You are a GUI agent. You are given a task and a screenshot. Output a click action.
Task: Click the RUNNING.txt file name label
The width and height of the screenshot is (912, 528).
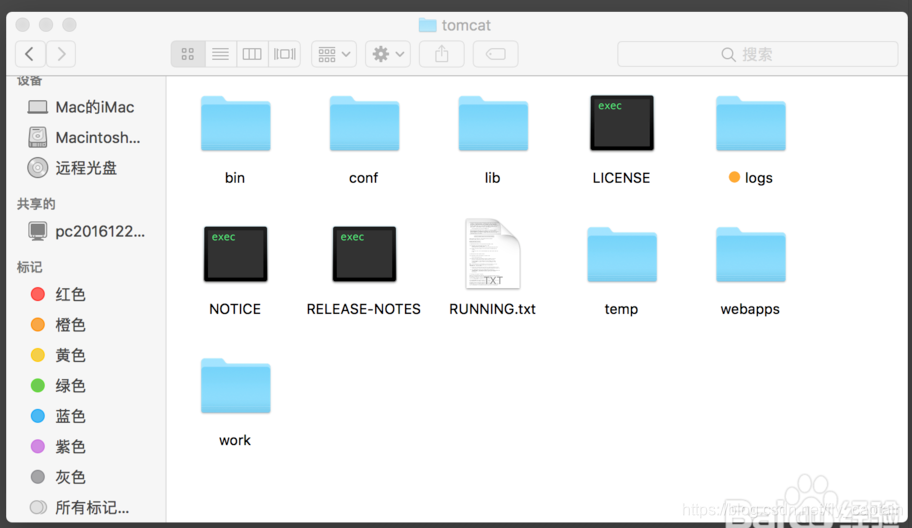[493, 309]
